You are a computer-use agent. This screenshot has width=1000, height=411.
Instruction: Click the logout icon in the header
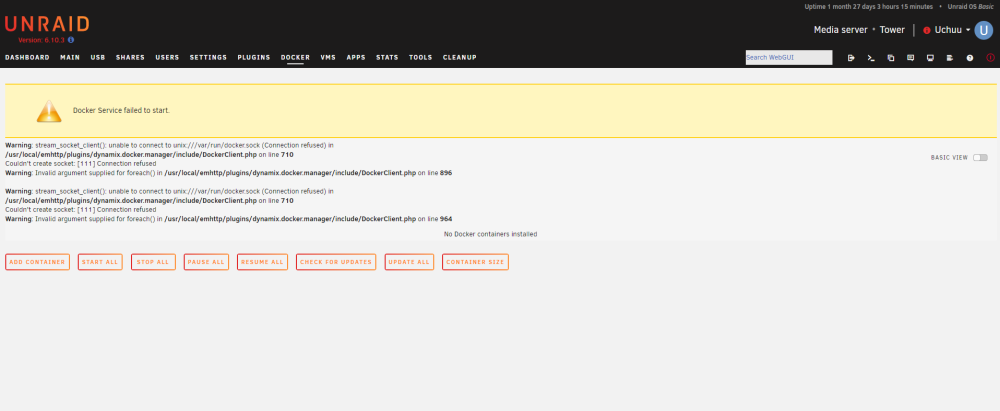[x=851, y=57]
